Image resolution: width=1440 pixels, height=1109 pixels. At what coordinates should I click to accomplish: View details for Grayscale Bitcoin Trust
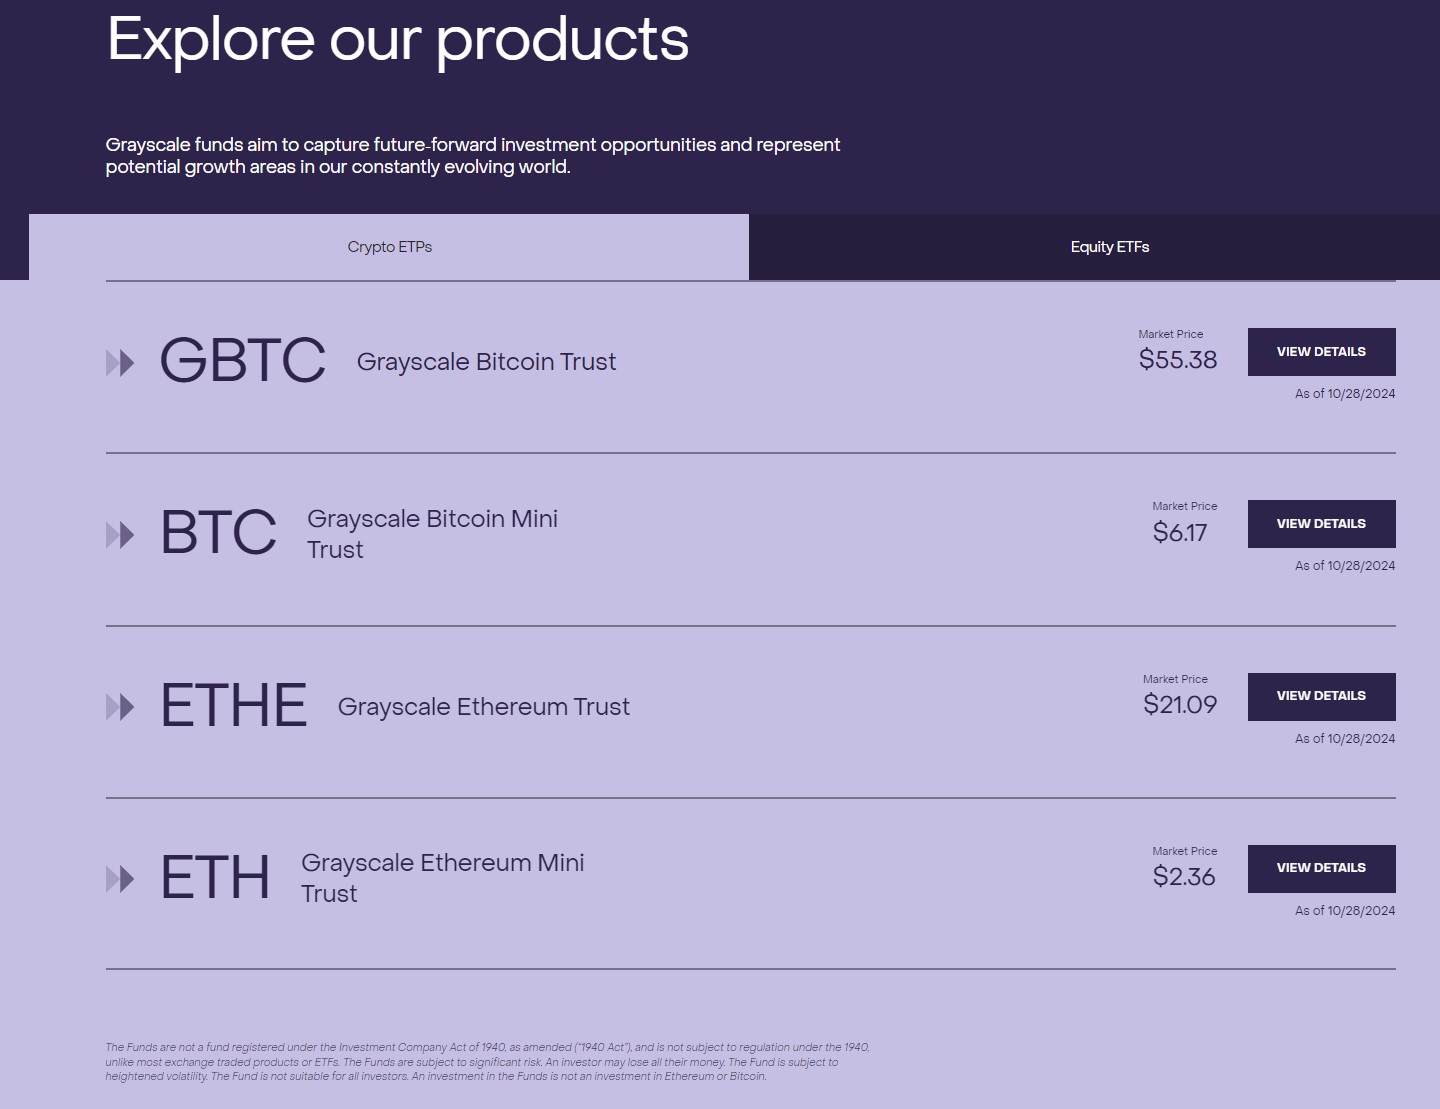[x=1321, y=351]
